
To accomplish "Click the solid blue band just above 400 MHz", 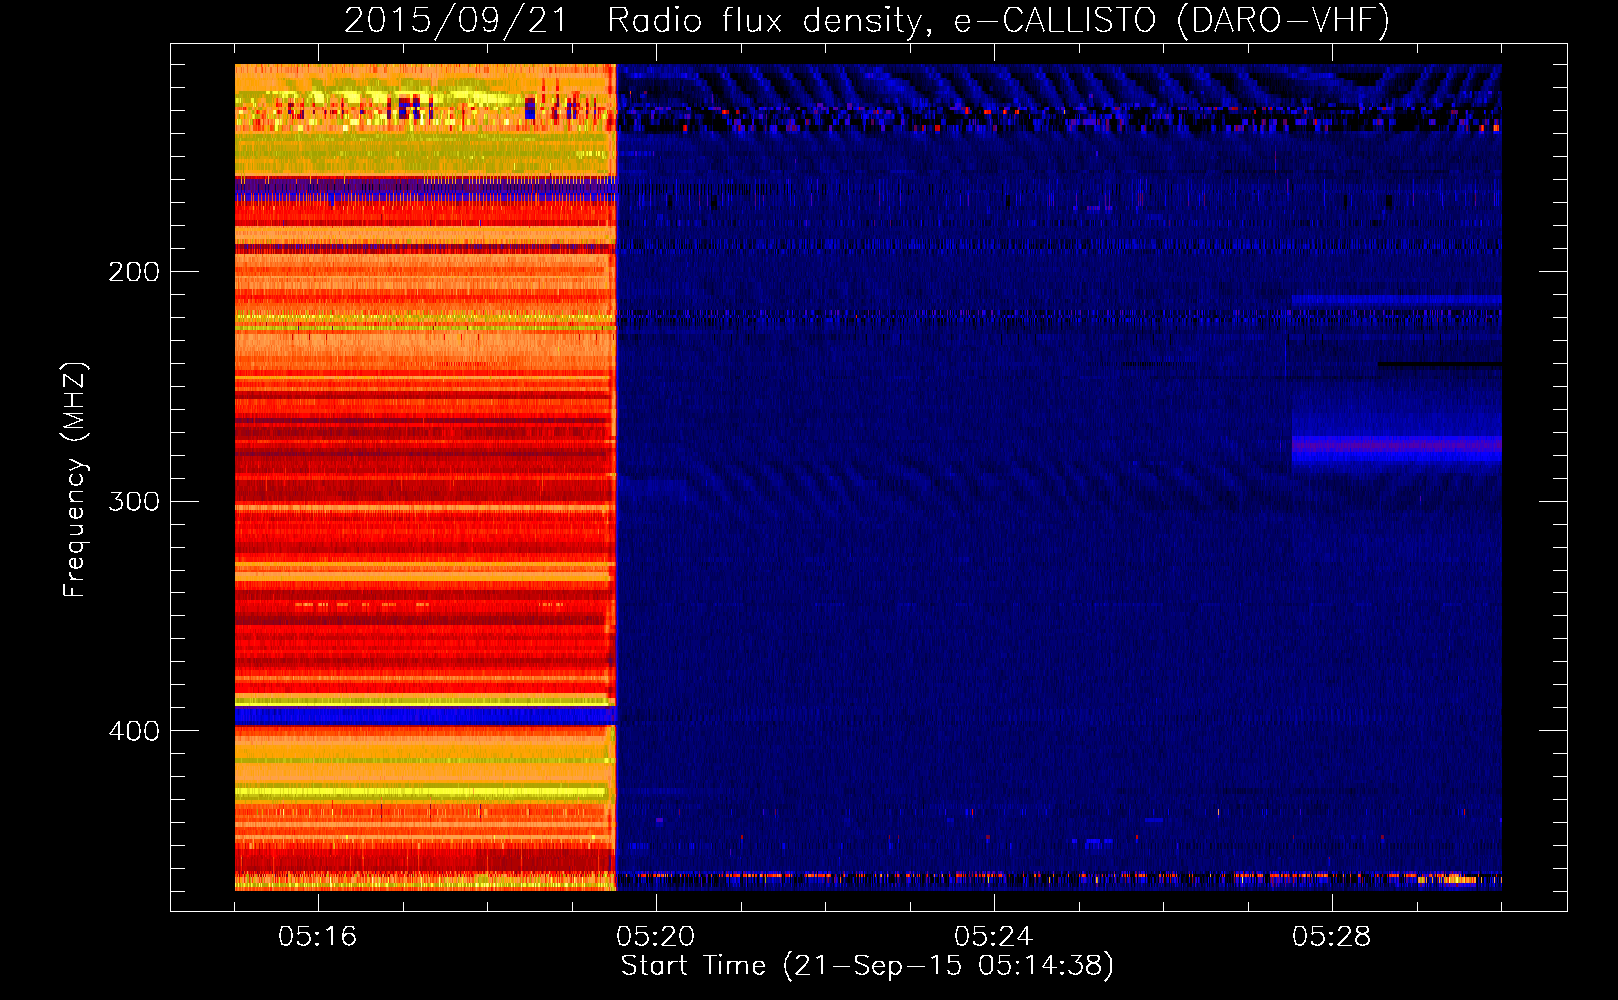I will 425,715.
